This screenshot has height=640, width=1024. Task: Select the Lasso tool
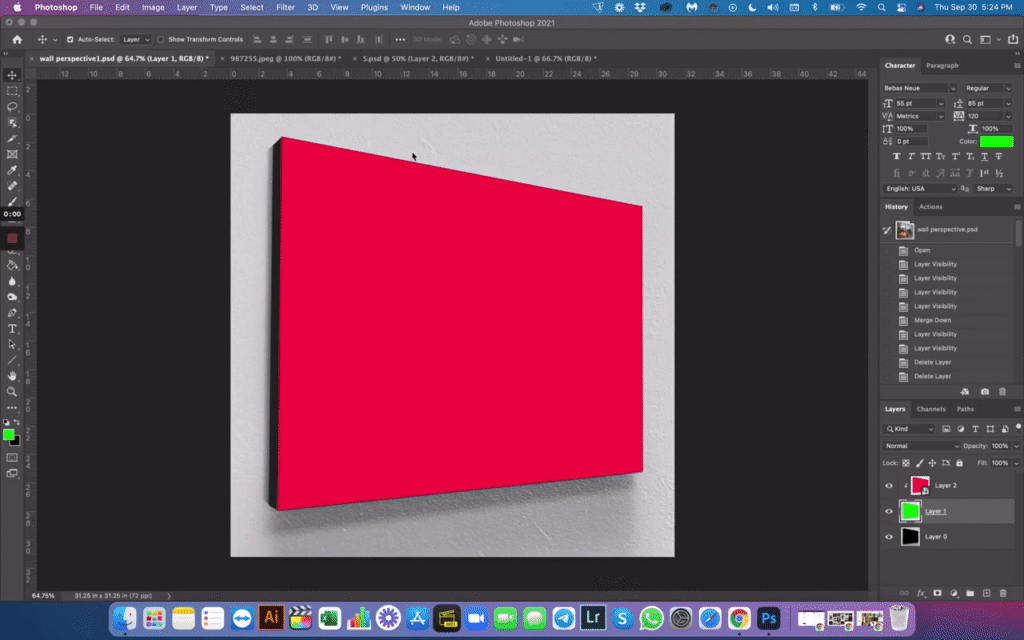pos(12,106)
